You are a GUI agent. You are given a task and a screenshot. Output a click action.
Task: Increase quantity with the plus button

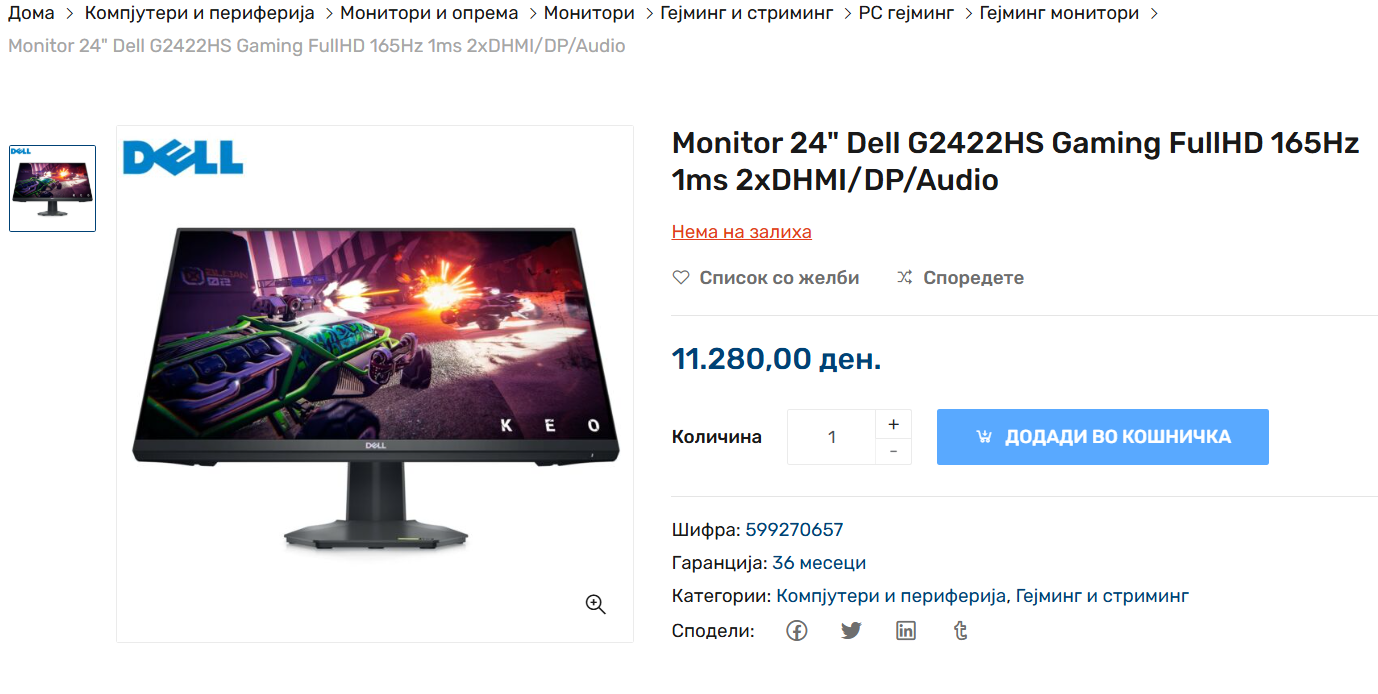click(893, 424)
